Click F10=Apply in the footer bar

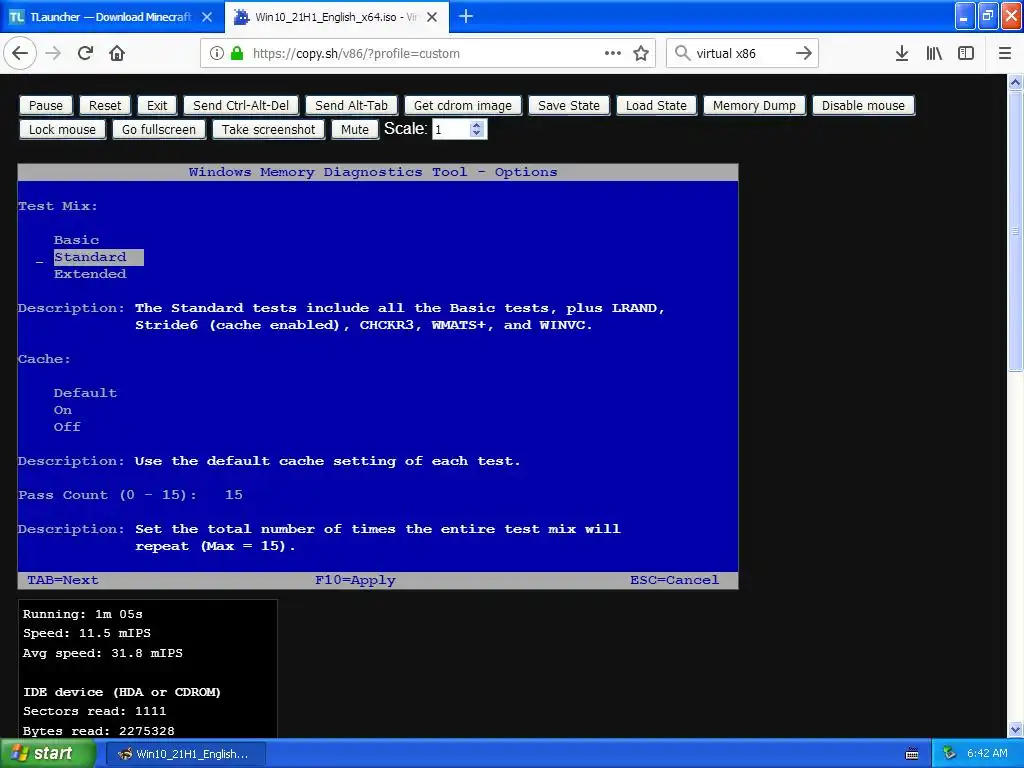click(x=355, y=580)
